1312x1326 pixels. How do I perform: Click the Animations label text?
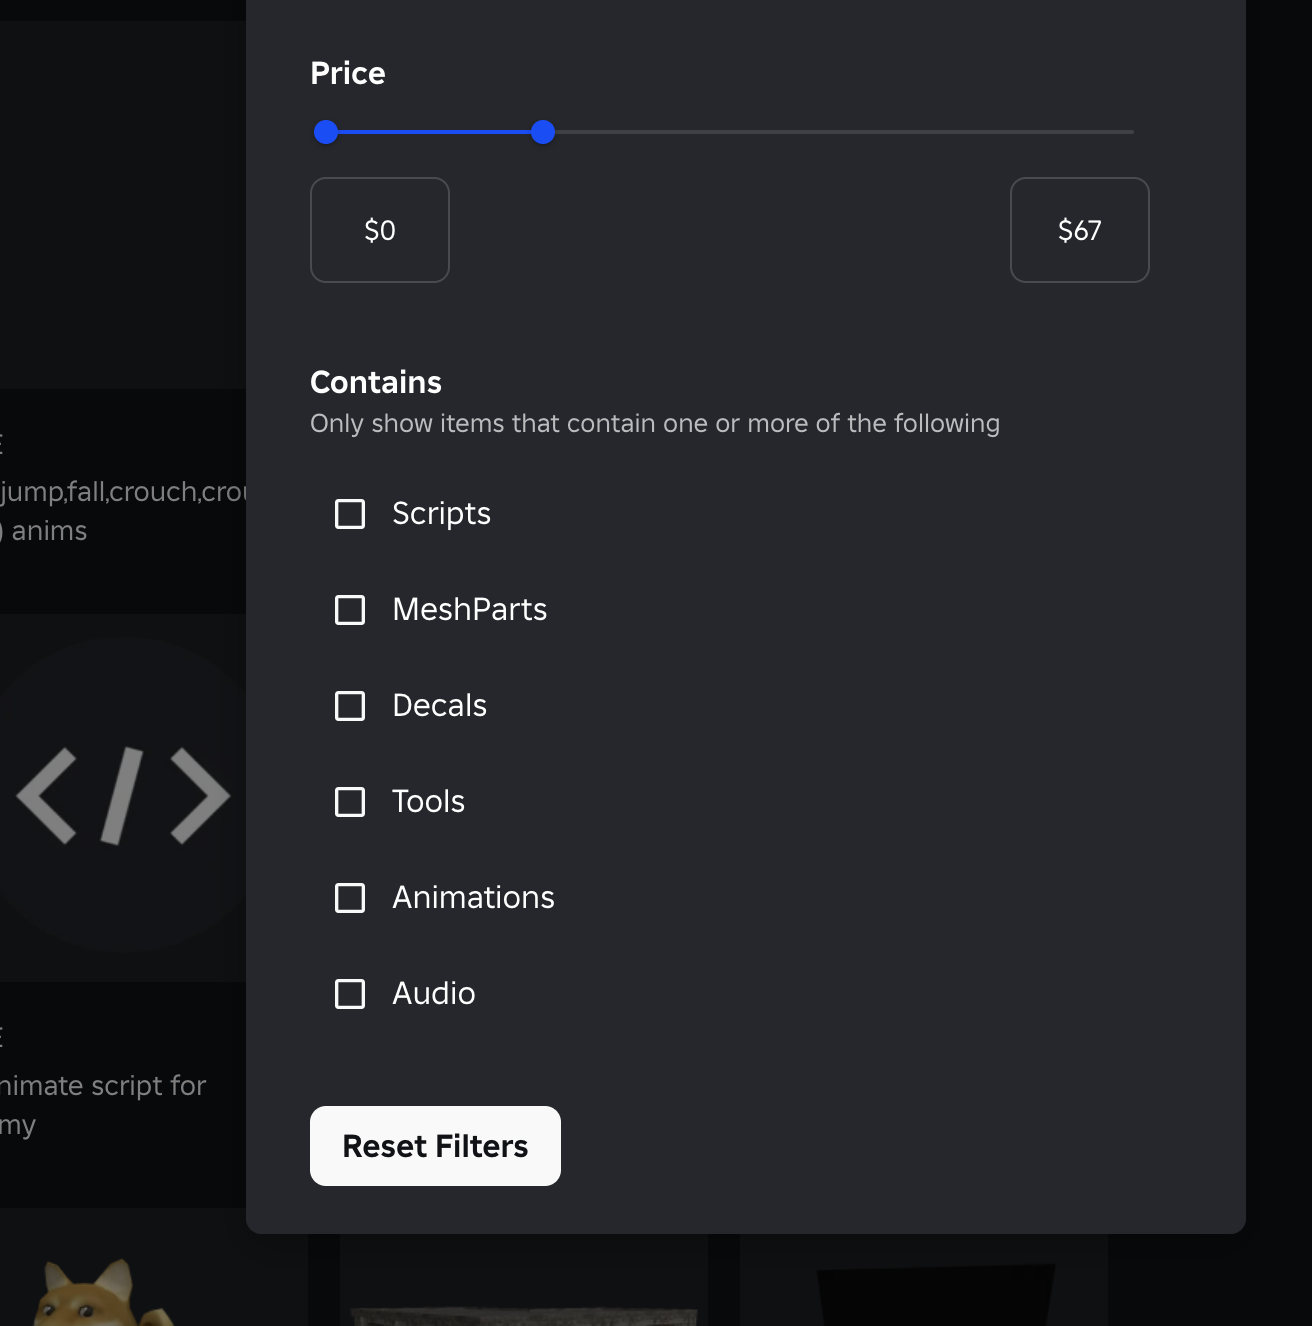pos(473,898)
